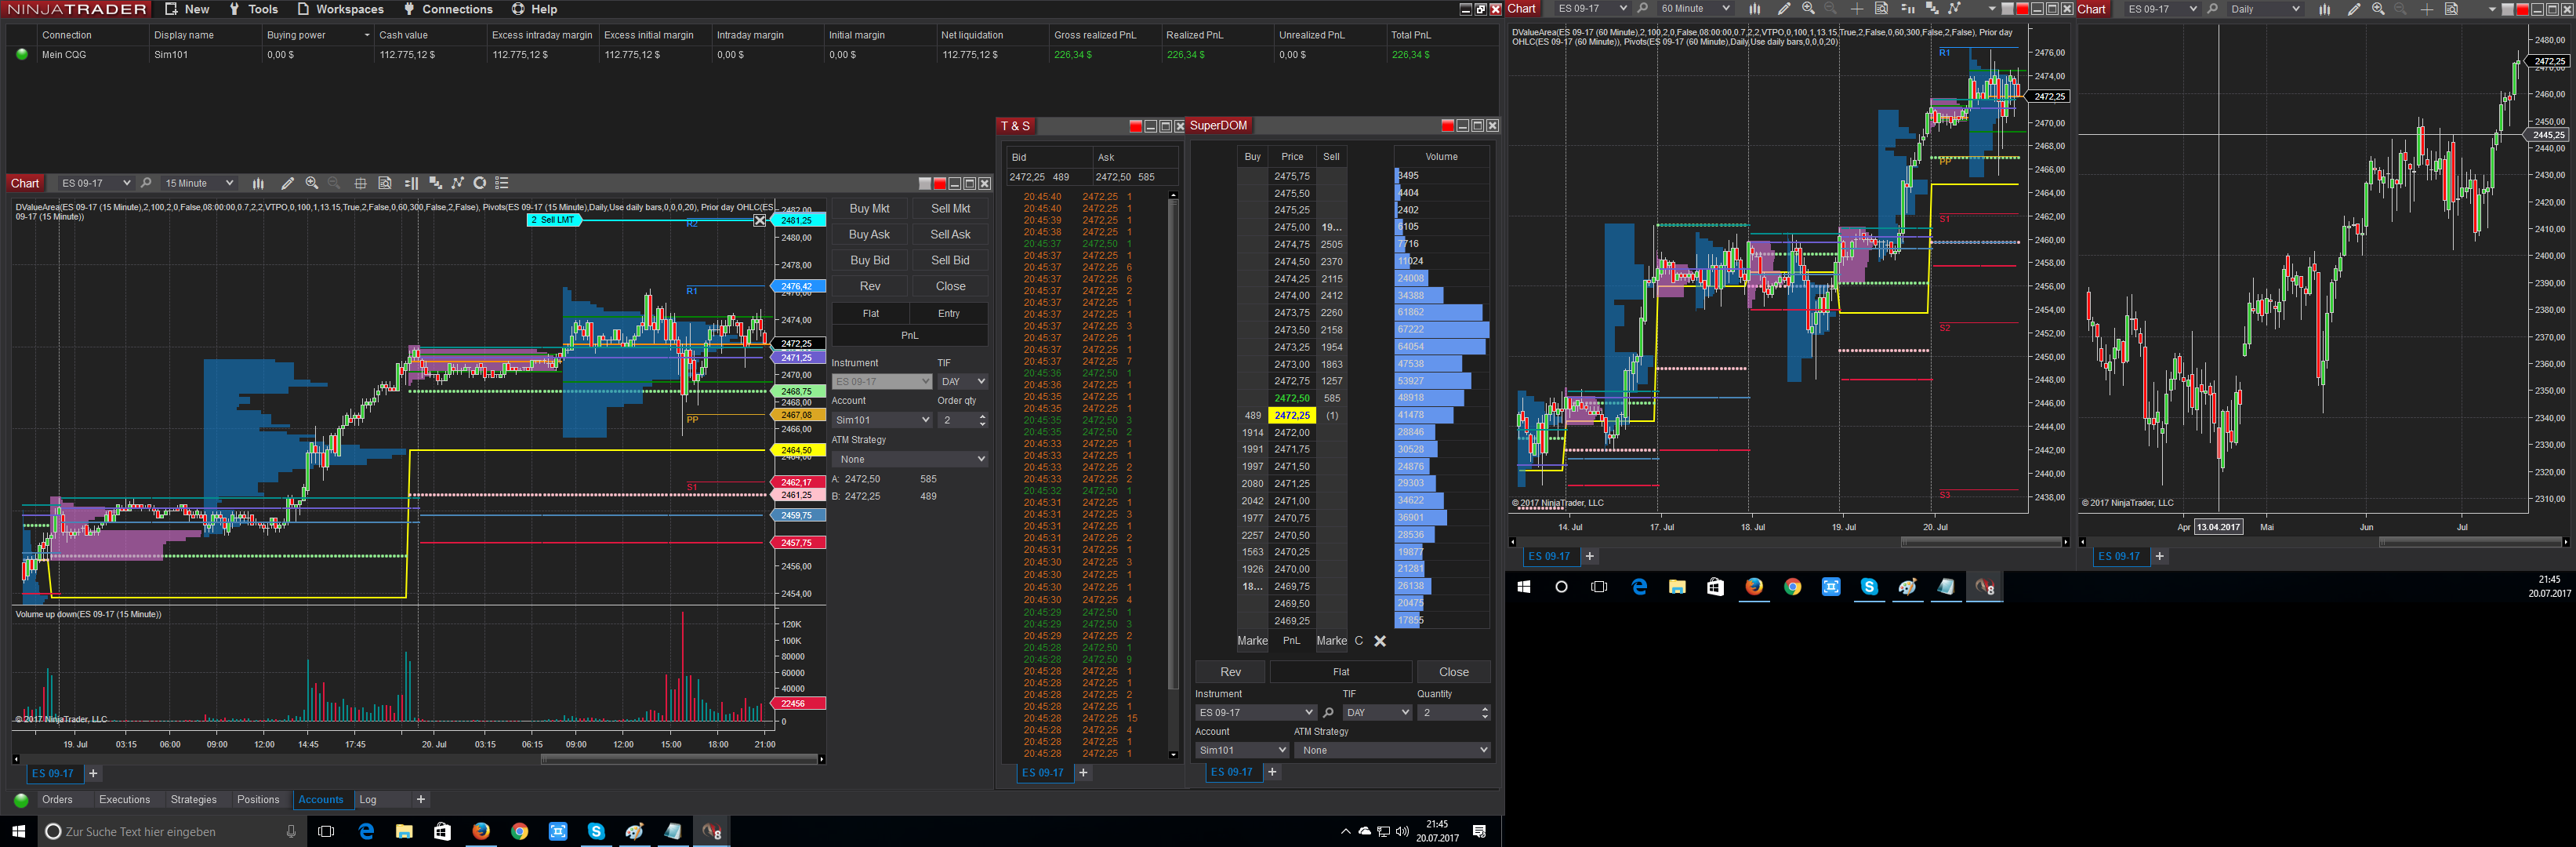Open the list icon in 15 Minute chart toolbar
Image resolution: width=2576 pixels, height=847 pixels.
click(502, 183)
